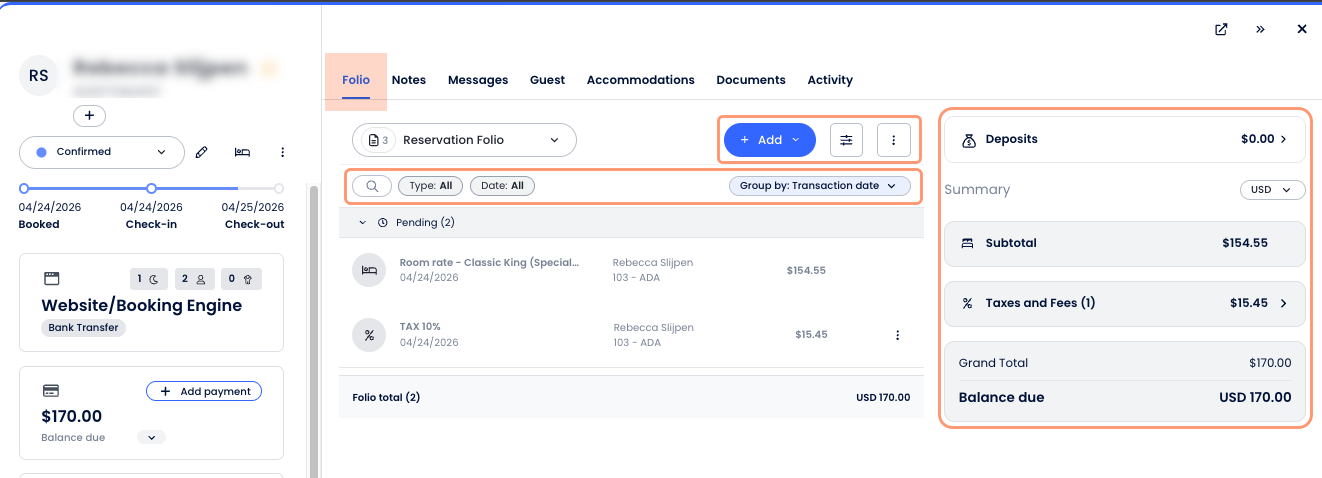Image resolution: width=1322 pixels, height=478 pixels.
Task: Click the plus button under guest name
Action: click(89, 116)
